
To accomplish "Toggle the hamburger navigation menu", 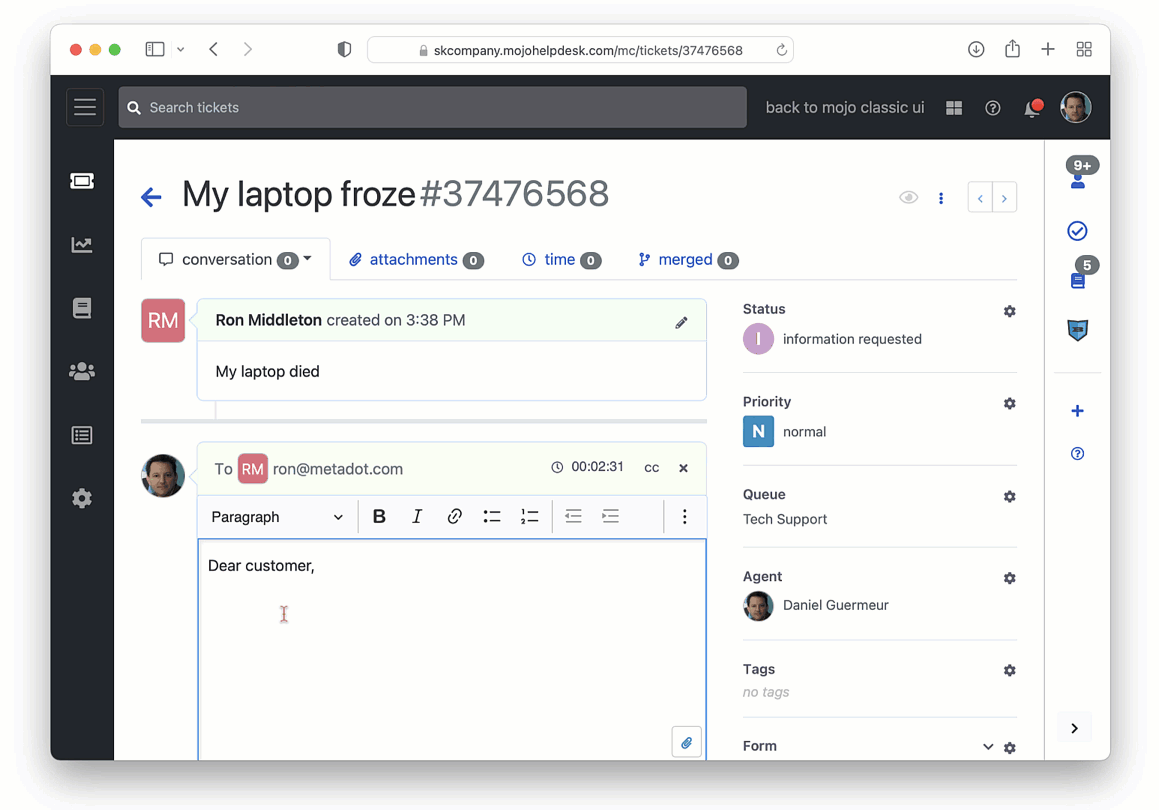I will [x=85, y=107].
